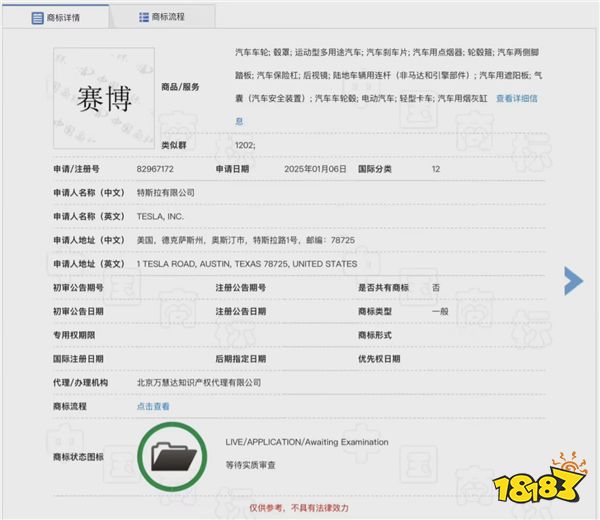Viewport: 600px width, 520px height.
Task: Select applicant name 特斯拉有限公司
Action: (x=166, y=192)
